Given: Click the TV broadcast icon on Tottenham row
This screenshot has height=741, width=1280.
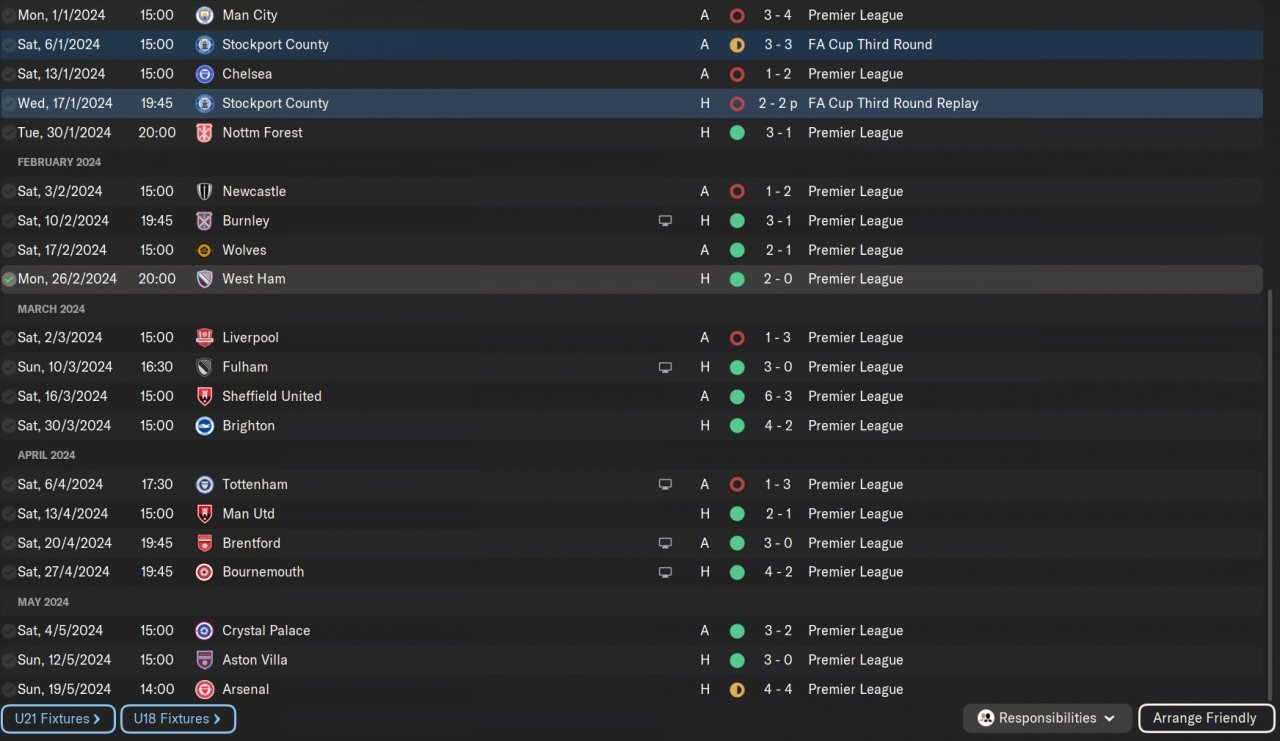Looking at the screenshot, I should tap(665, 485).
